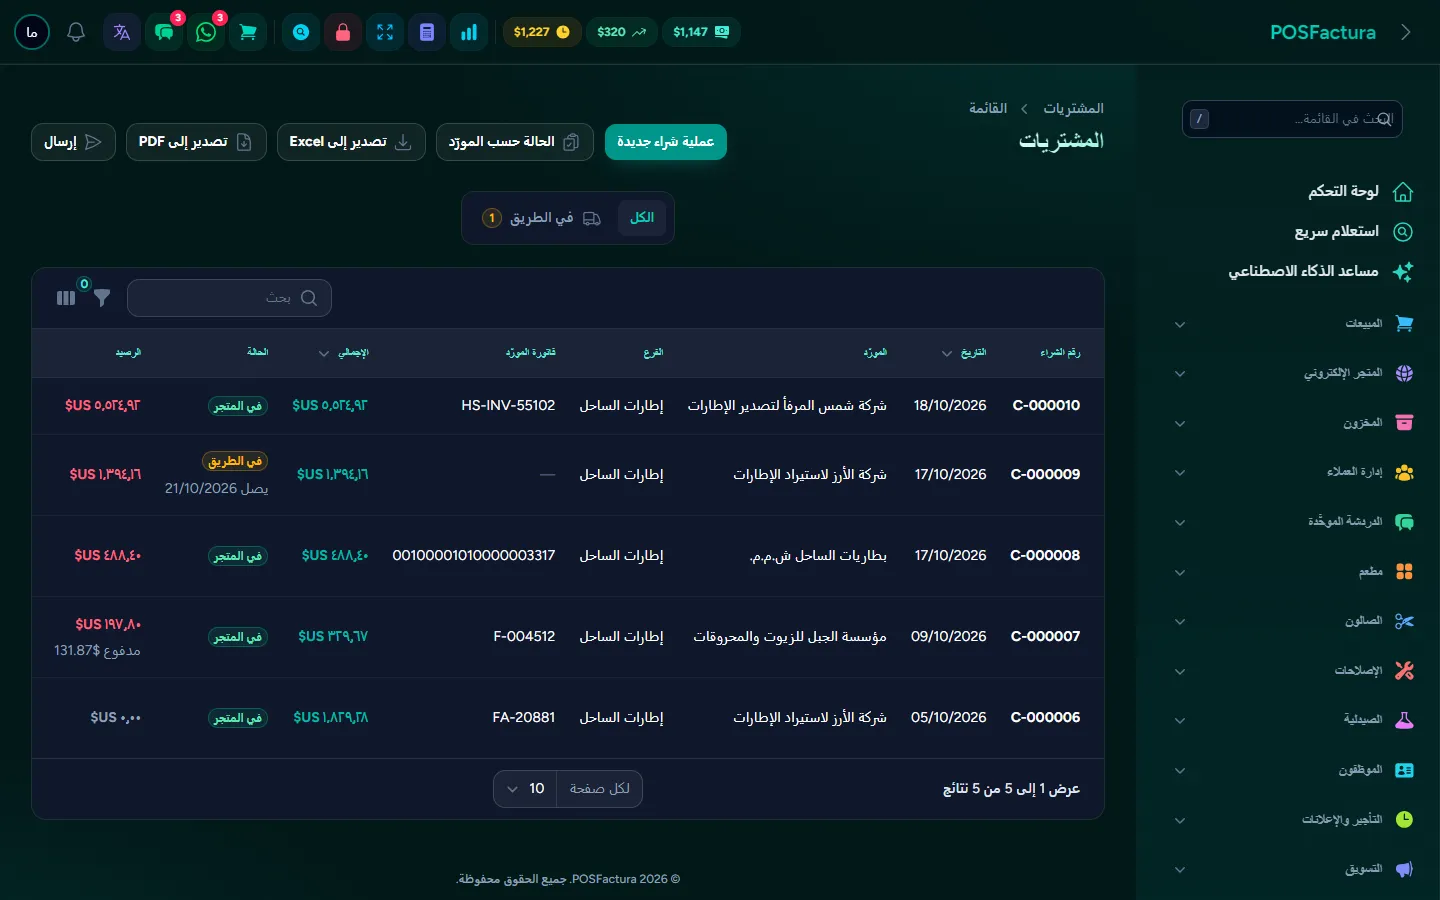Open the table filter funnel icon
The width and height of the screenshot is (1440, 900).
pos(102,298)
